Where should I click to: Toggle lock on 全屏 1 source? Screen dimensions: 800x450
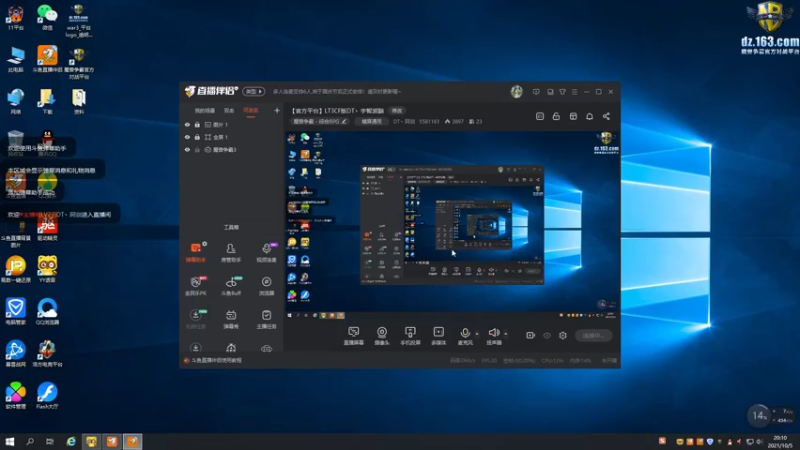pyautogui.click(x=197, y=137)
